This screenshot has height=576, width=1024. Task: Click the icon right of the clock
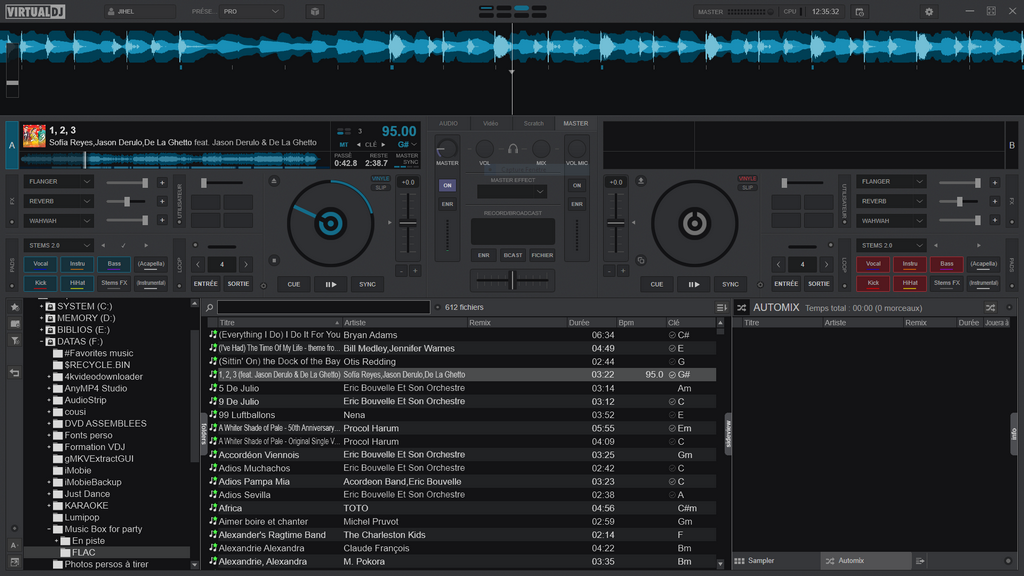click(x=859, y=12)
